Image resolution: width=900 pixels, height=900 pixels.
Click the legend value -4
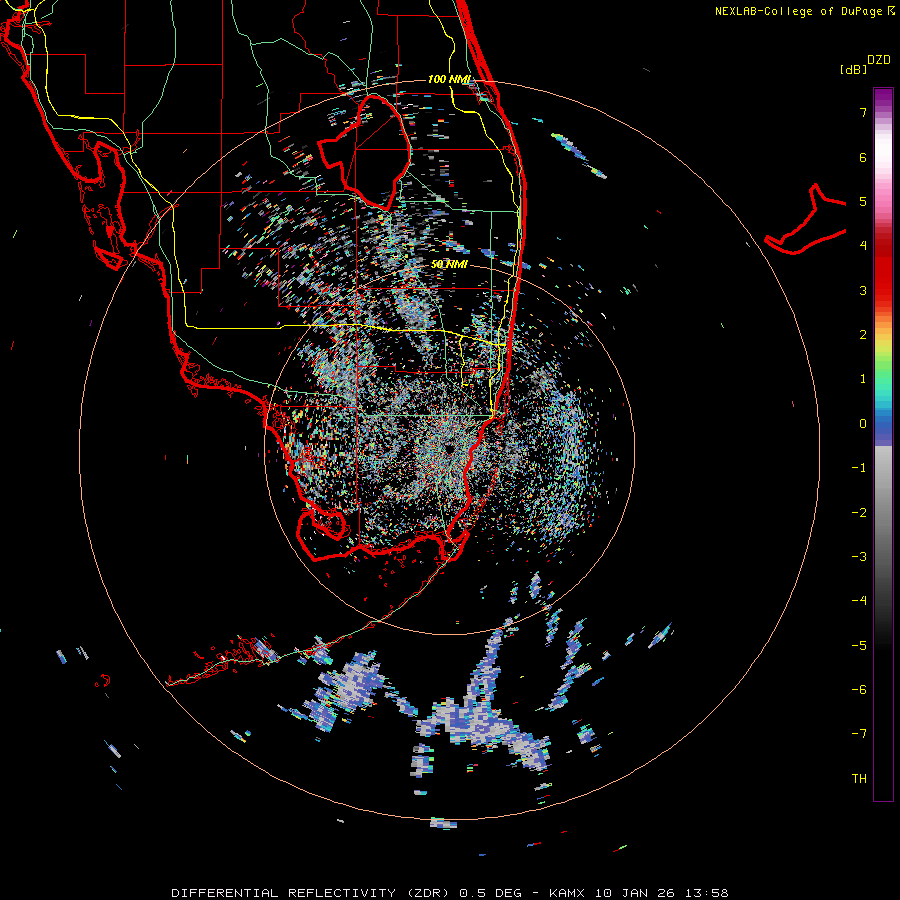click(859, 600)
